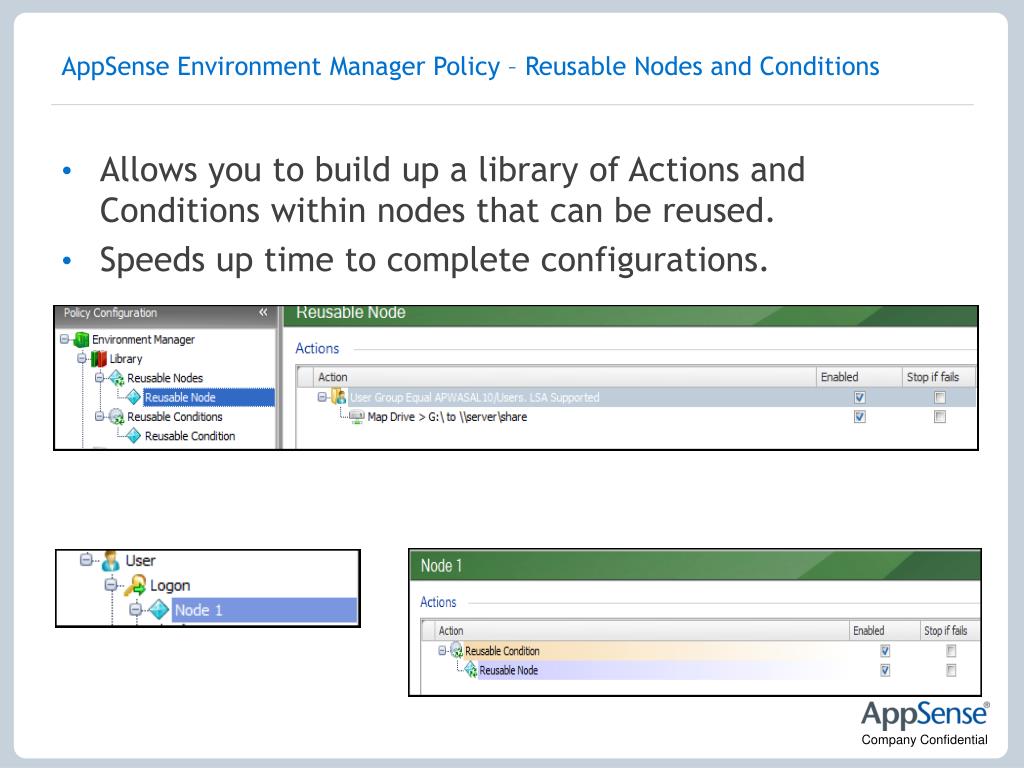This screenshot has width=1024, height=768.
Task: Collapse the Reusable Condition action in Node 1
Action: pos(442,651)
